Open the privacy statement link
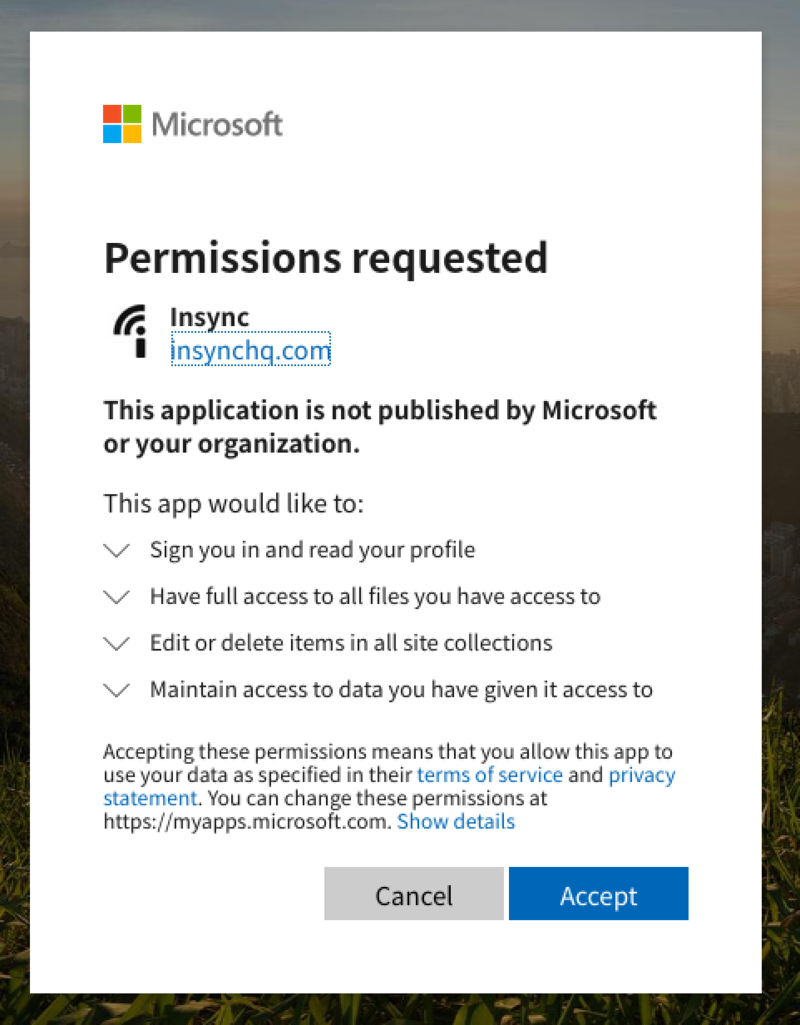 641,775
